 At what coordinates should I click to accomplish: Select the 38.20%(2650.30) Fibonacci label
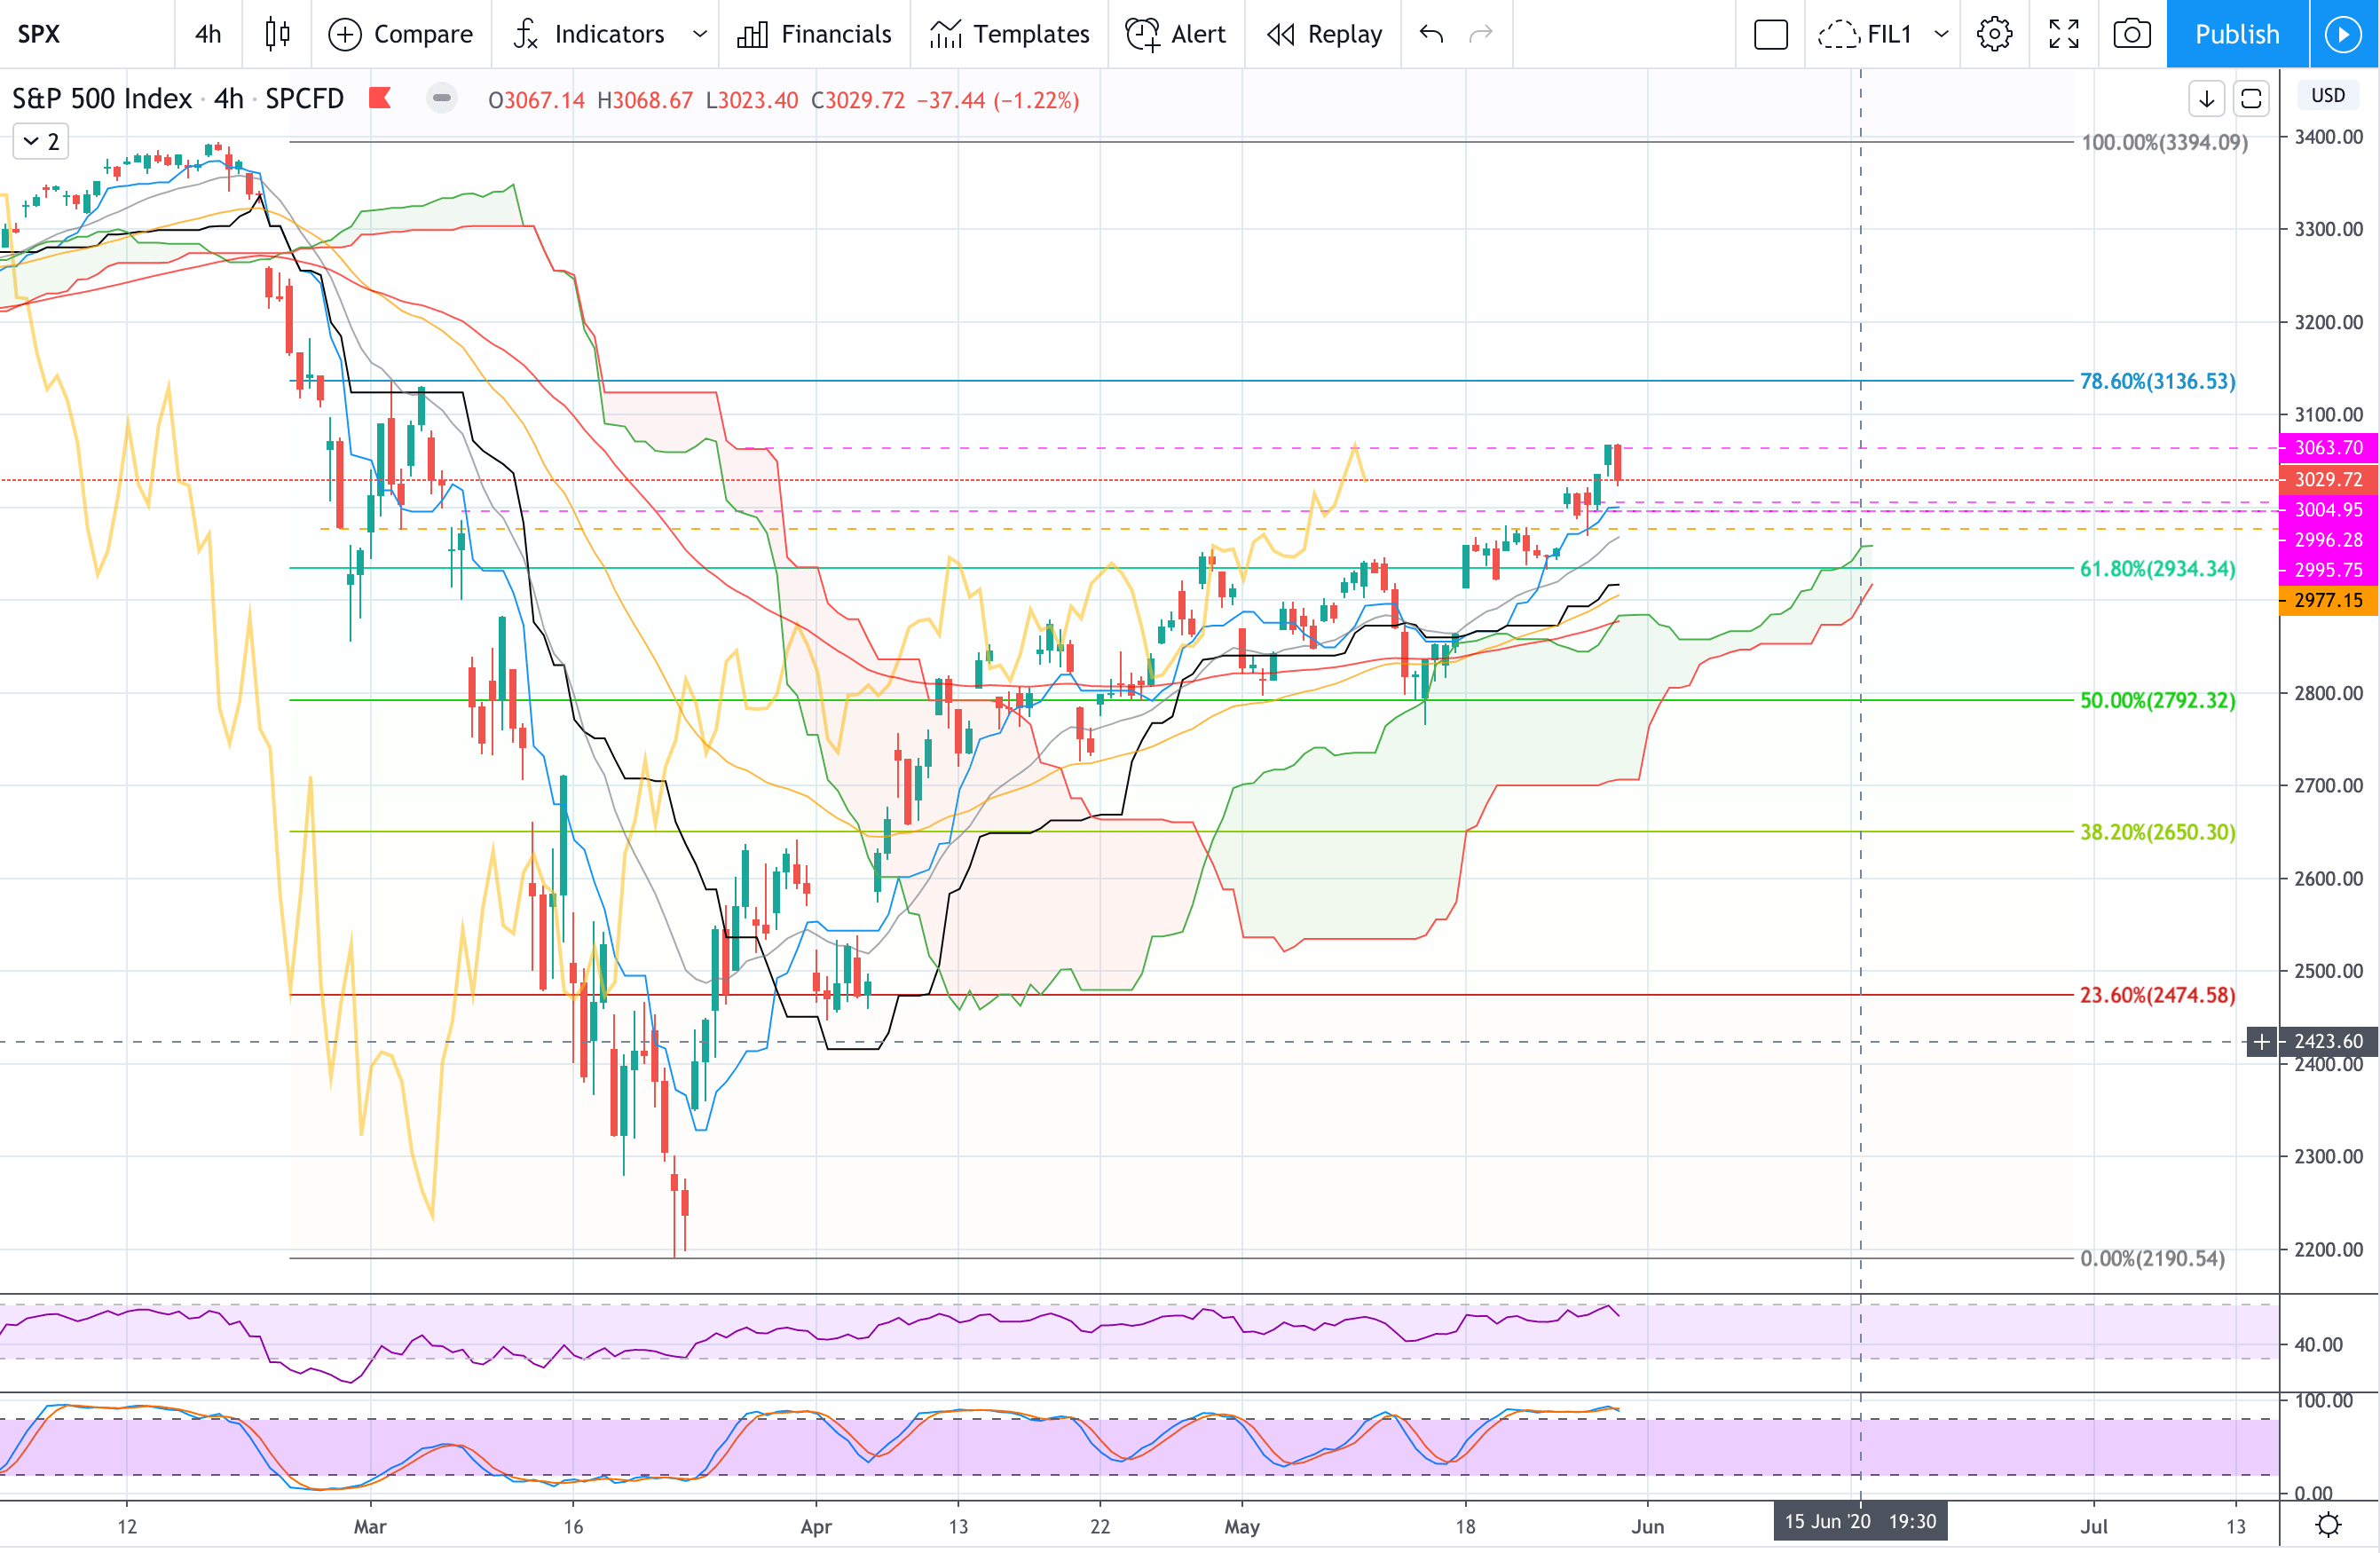click(x=2157, y=832)
